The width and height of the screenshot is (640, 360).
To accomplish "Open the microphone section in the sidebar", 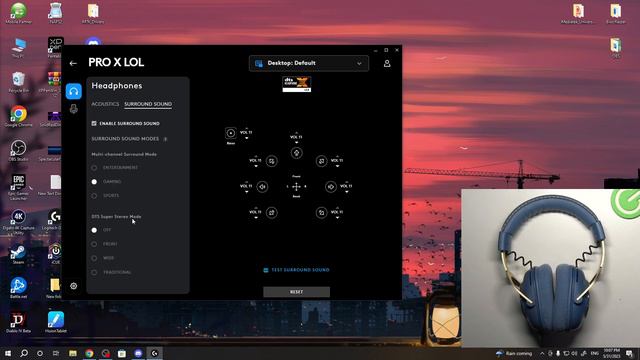I will point(73,109).
